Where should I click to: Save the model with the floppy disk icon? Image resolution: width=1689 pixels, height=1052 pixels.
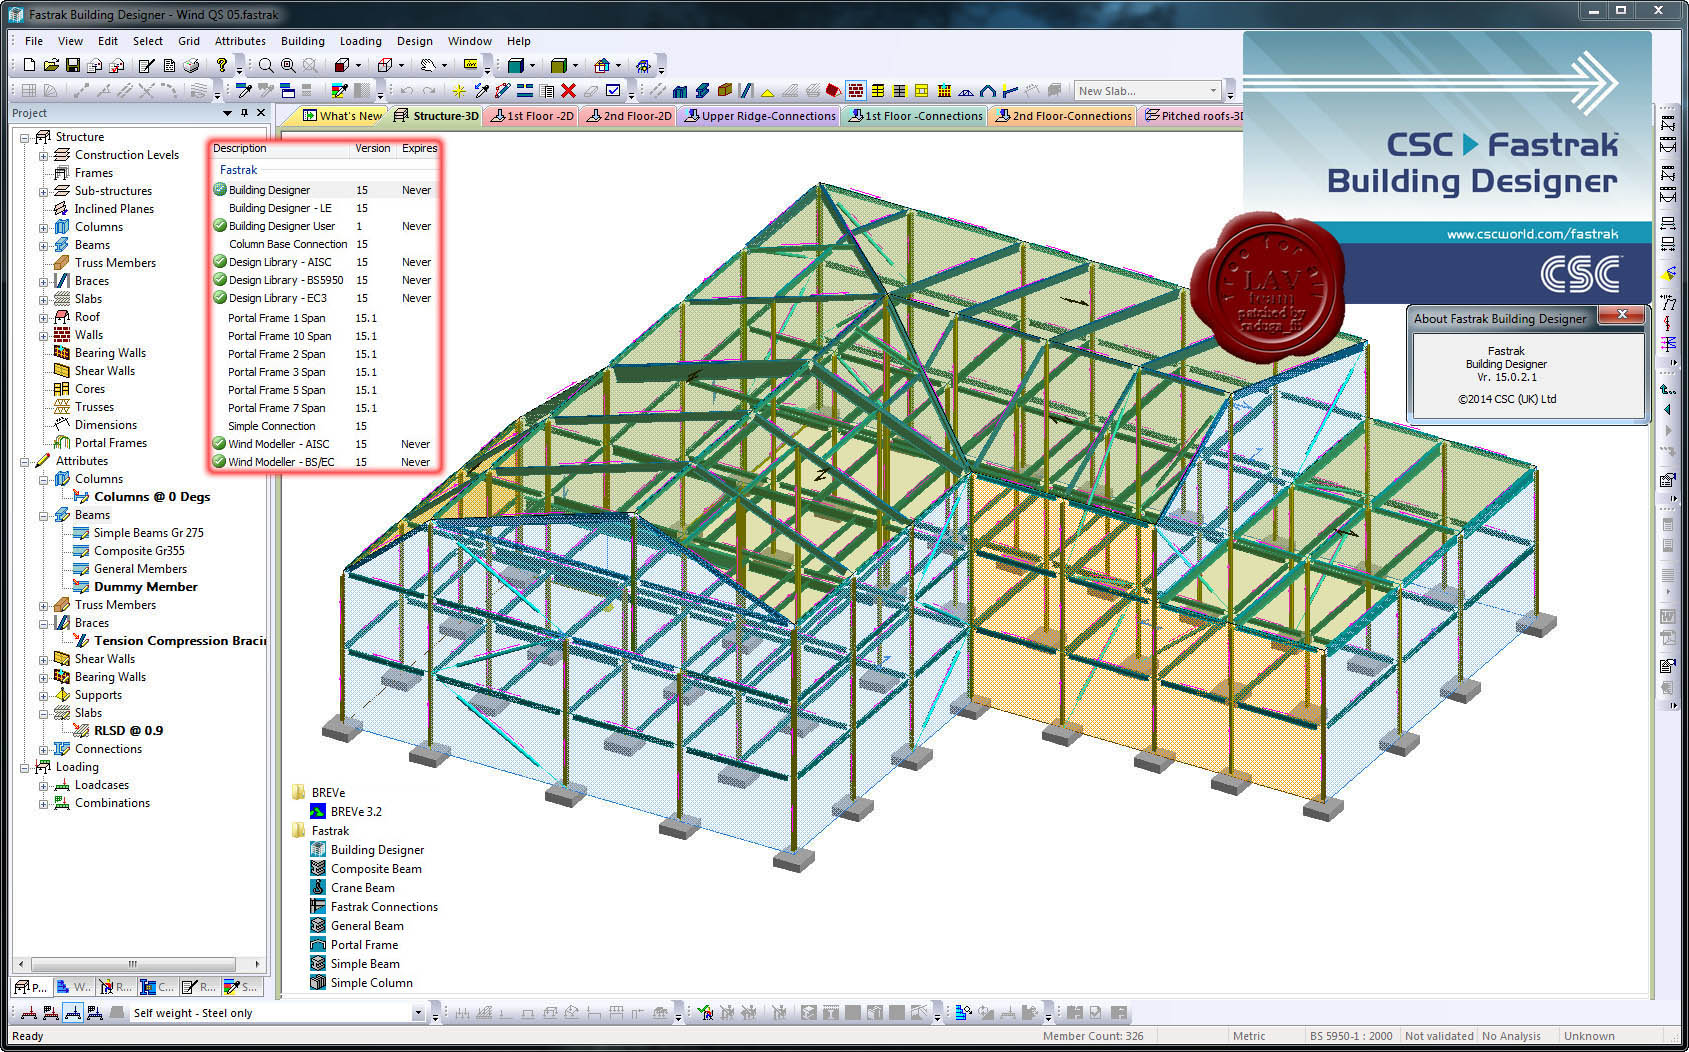click(x=73, y=65)
